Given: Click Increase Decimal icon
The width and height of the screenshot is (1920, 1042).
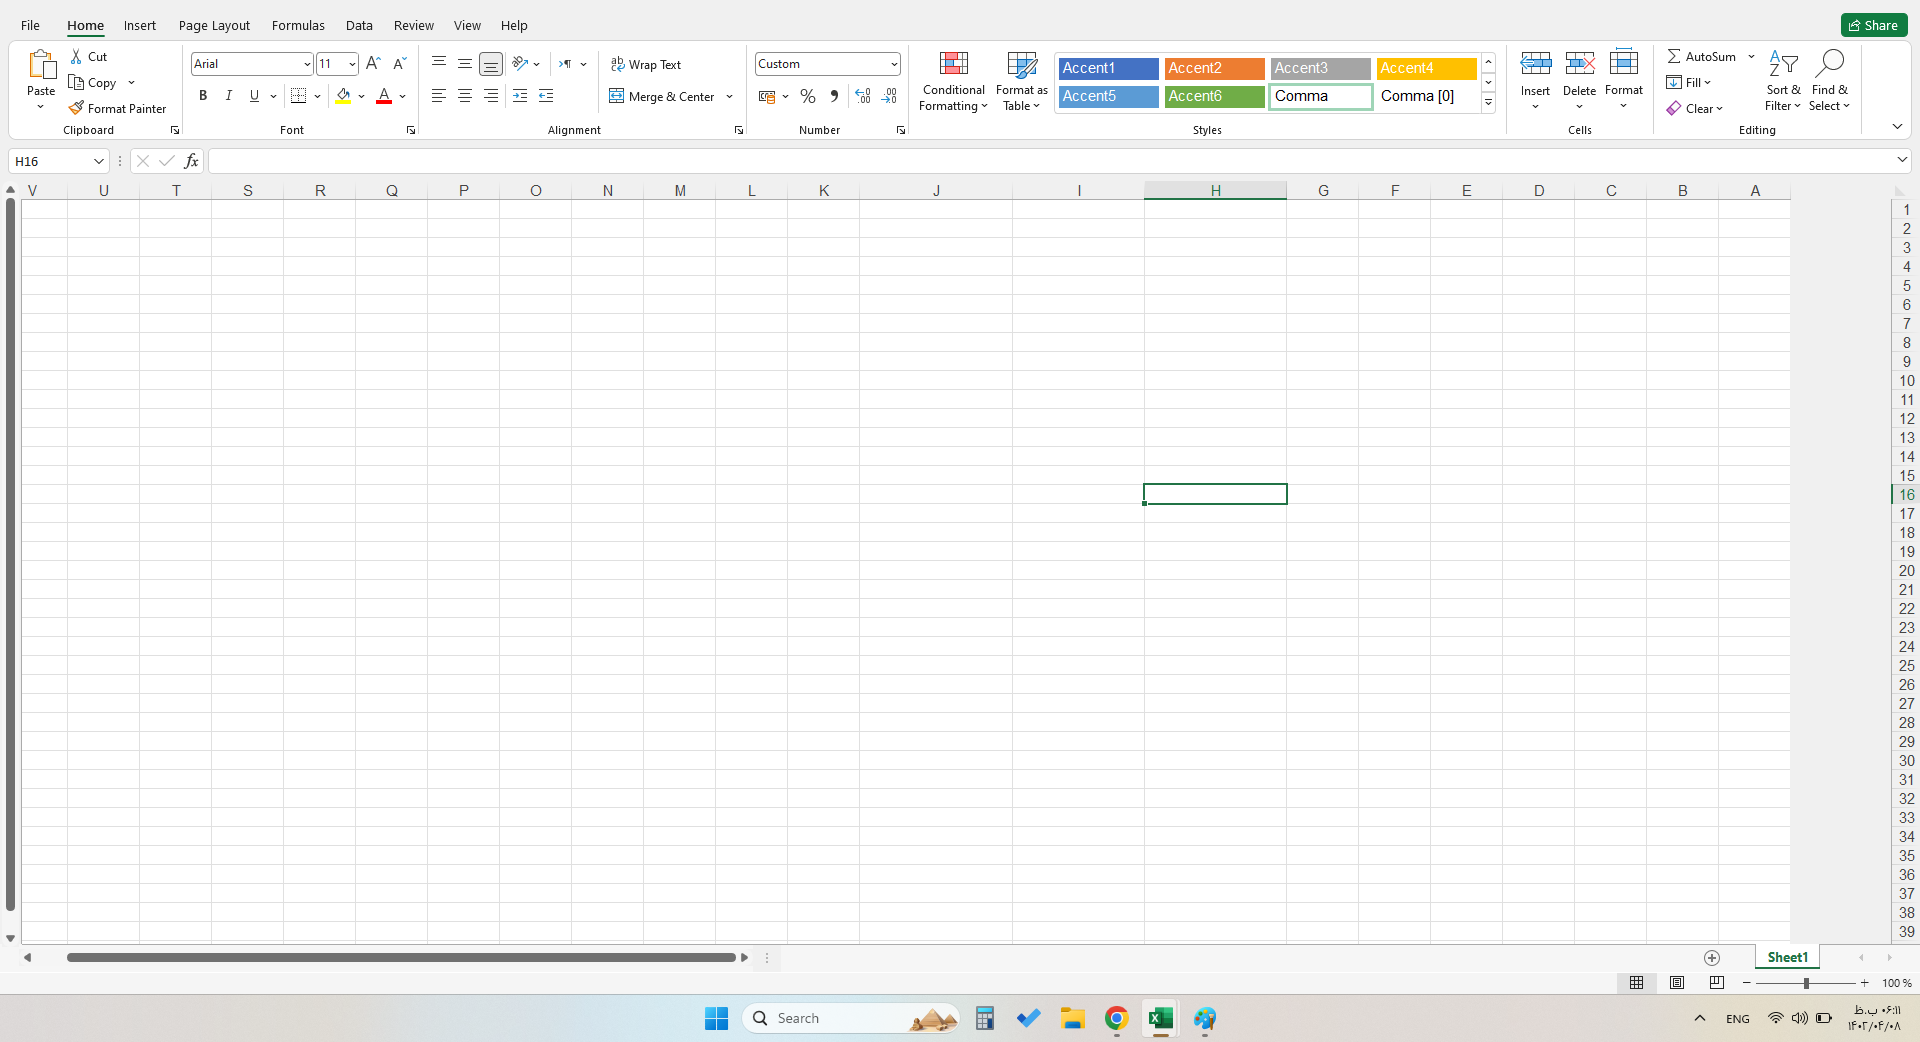Looking at the screenshot, I should pos(863,96).
